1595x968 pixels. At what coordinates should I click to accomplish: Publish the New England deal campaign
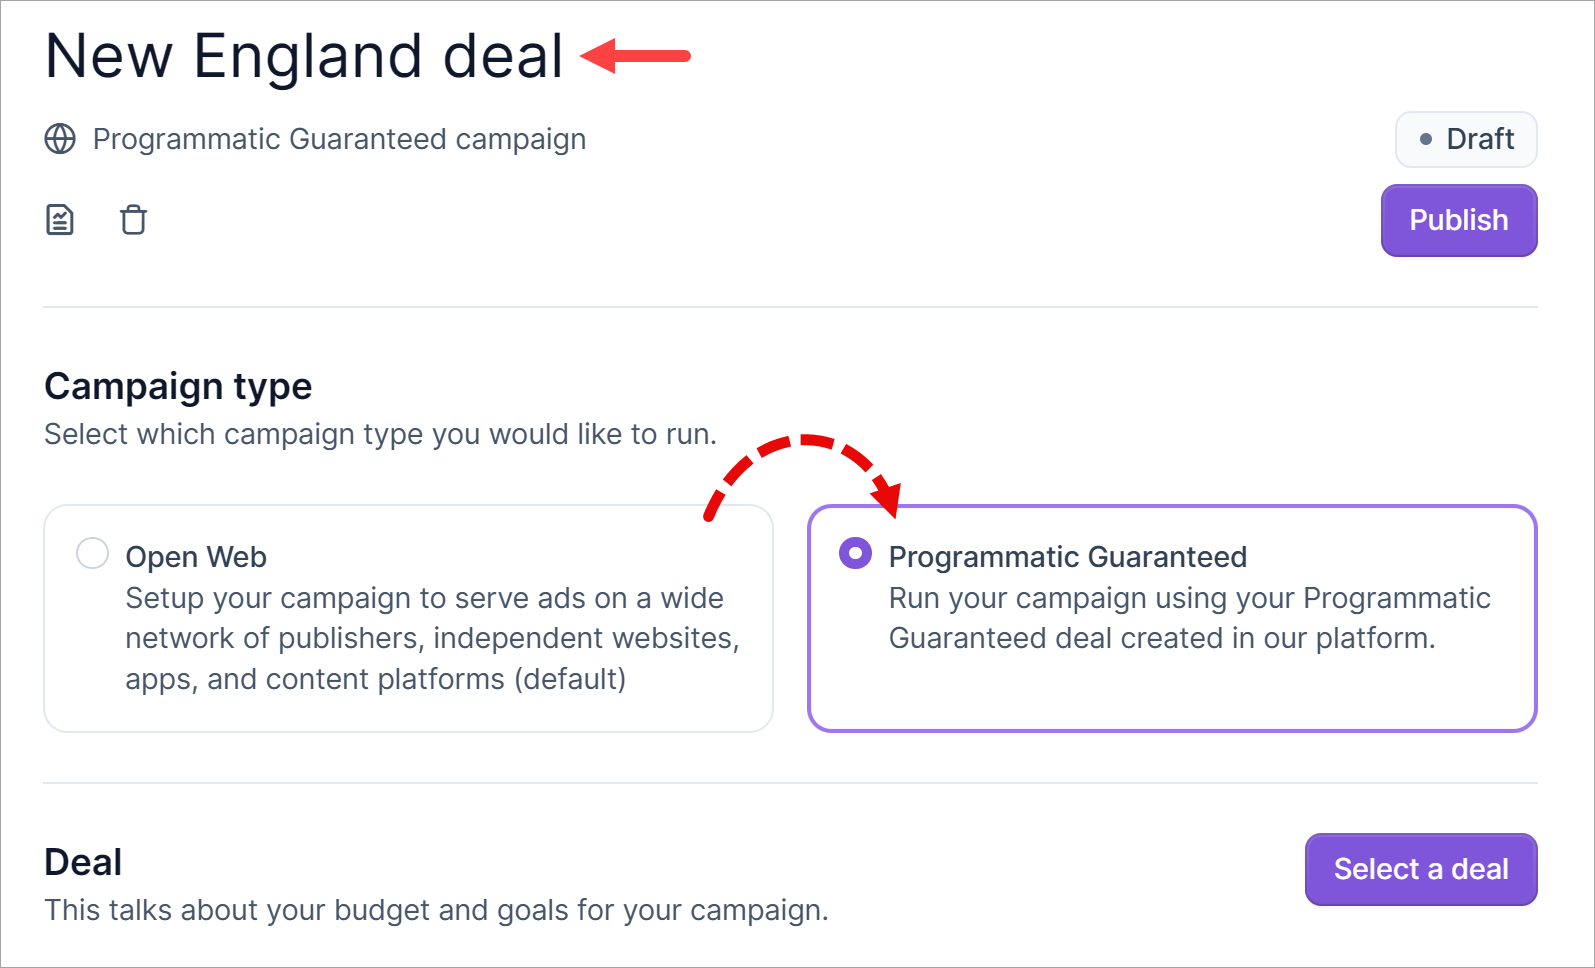(x=1458, y=220)
